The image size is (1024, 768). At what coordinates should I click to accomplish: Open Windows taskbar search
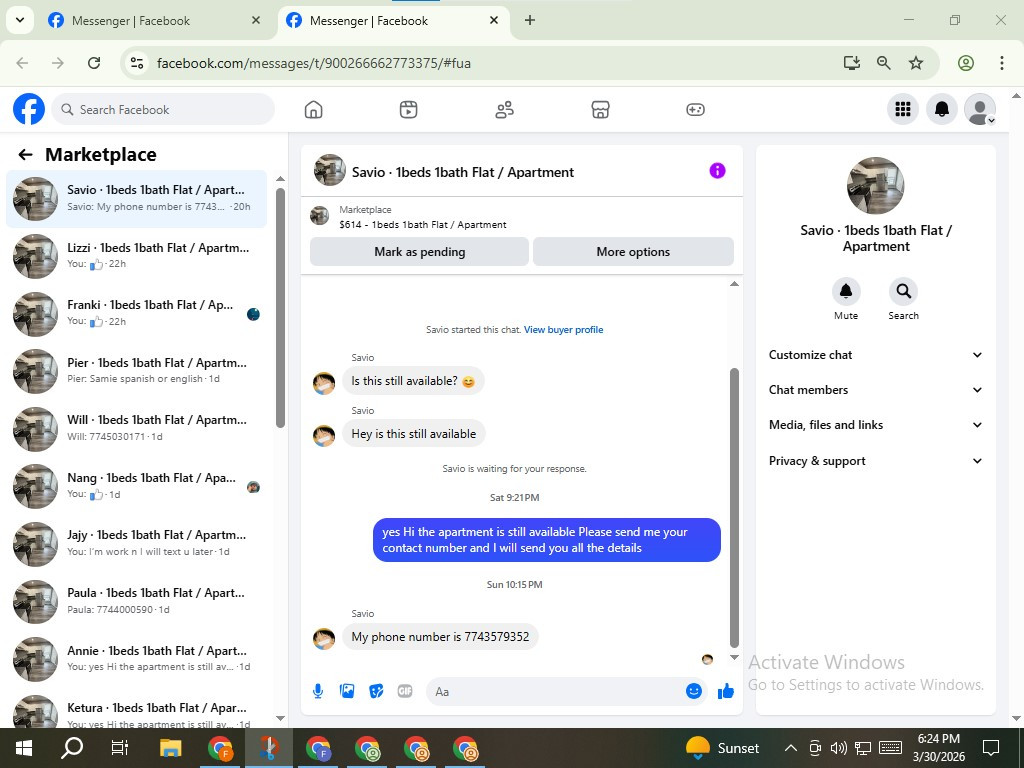point(72,748)
